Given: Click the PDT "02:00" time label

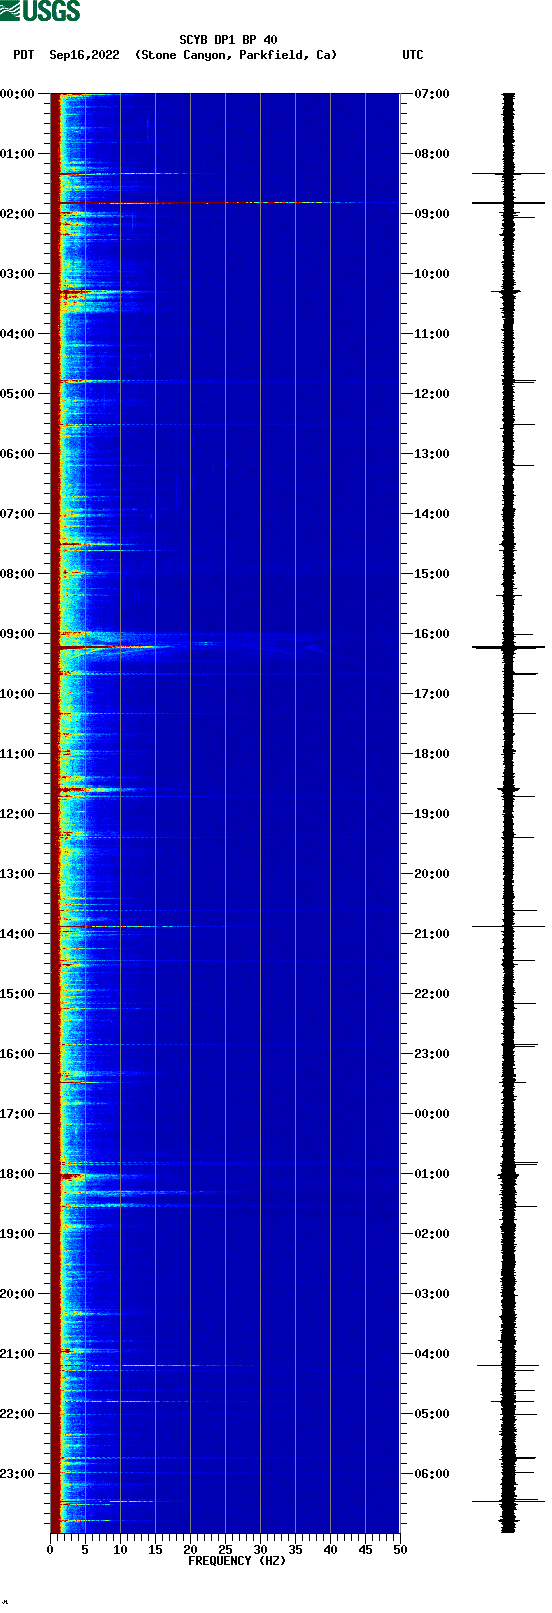Looking at the screenshot, I should (x=18, y=214).
